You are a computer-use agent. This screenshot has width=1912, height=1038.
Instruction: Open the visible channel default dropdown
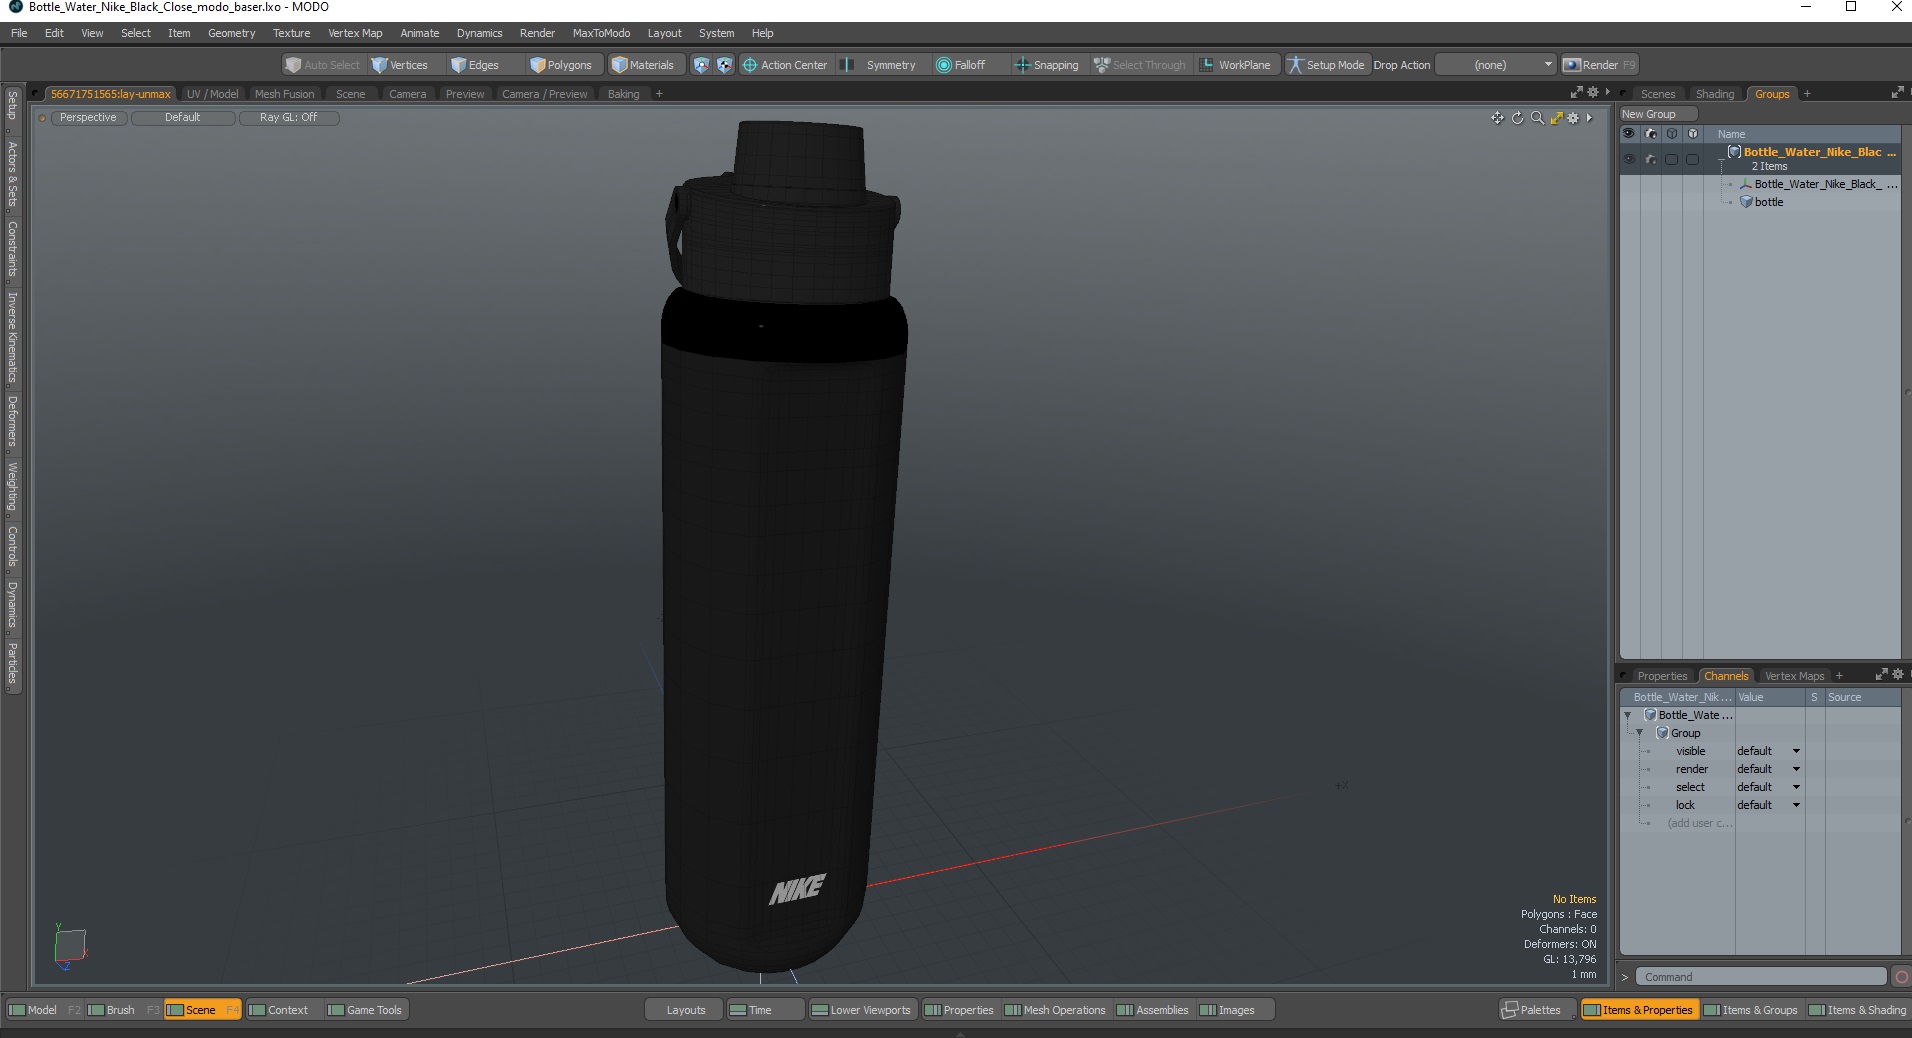(x=1768, y=751)
